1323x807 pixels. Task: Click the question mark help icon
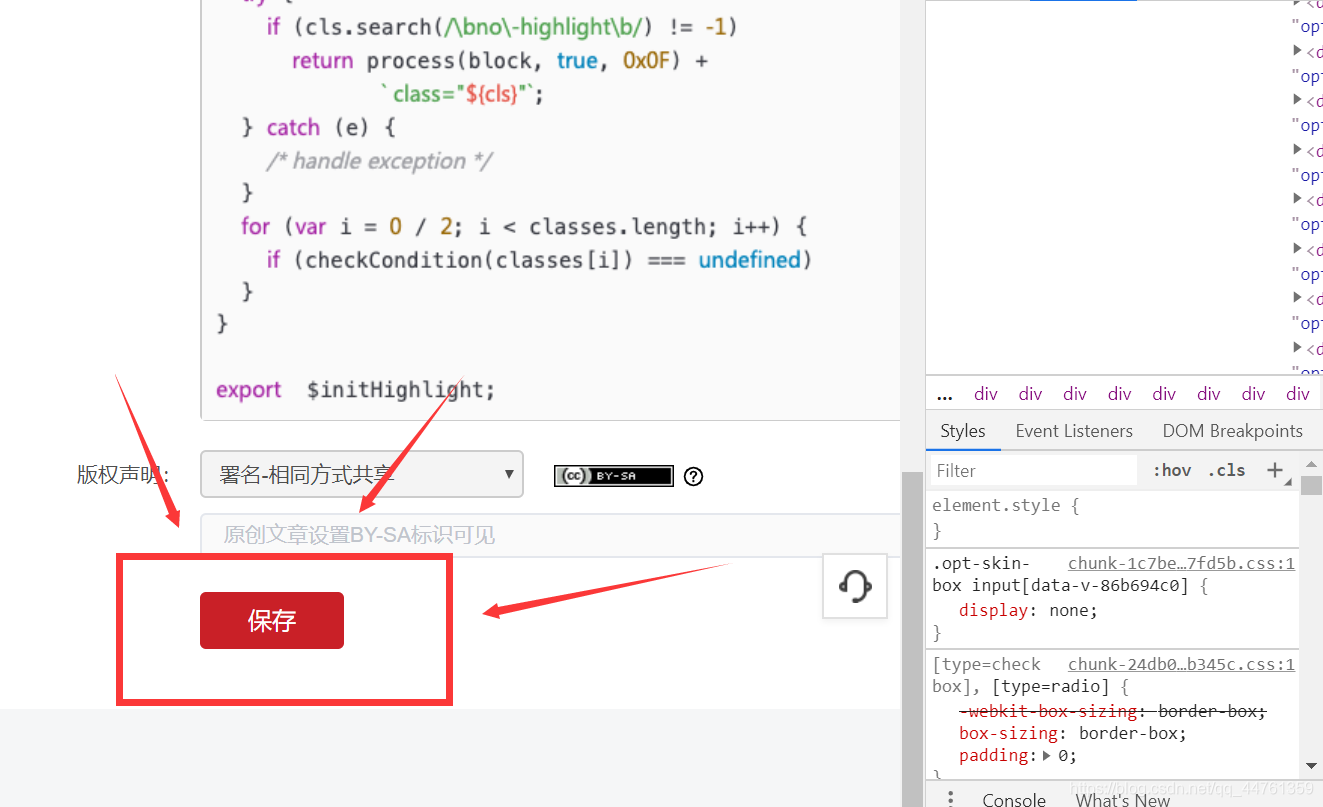(x=694, y=476)
